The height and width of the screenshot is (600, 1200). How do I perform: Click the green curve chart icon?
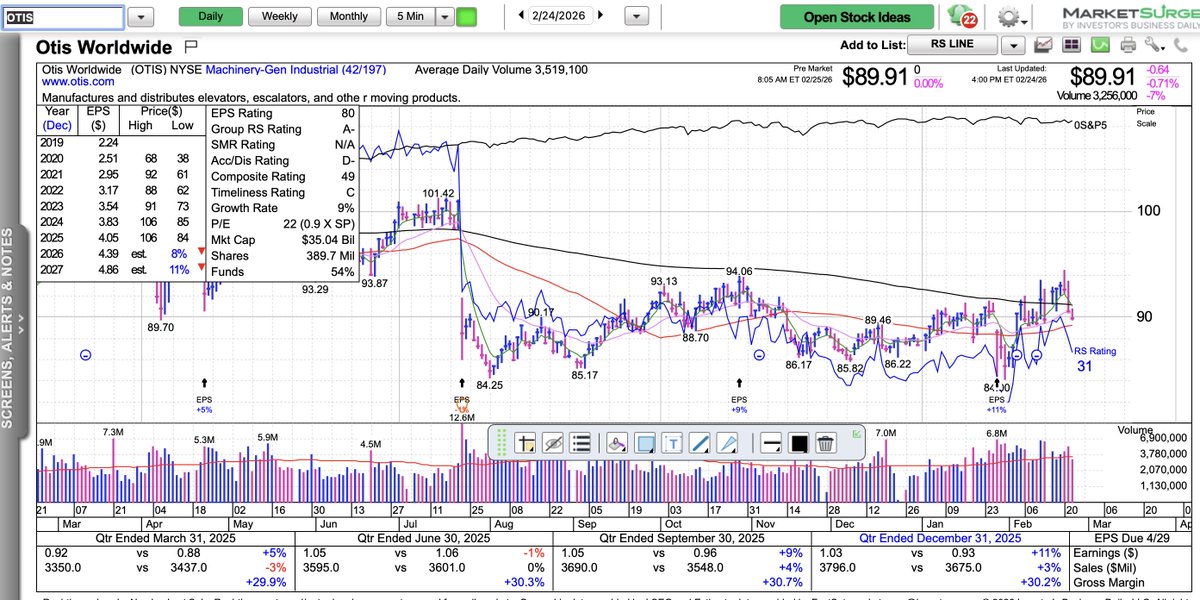[x=1100, y=45]
